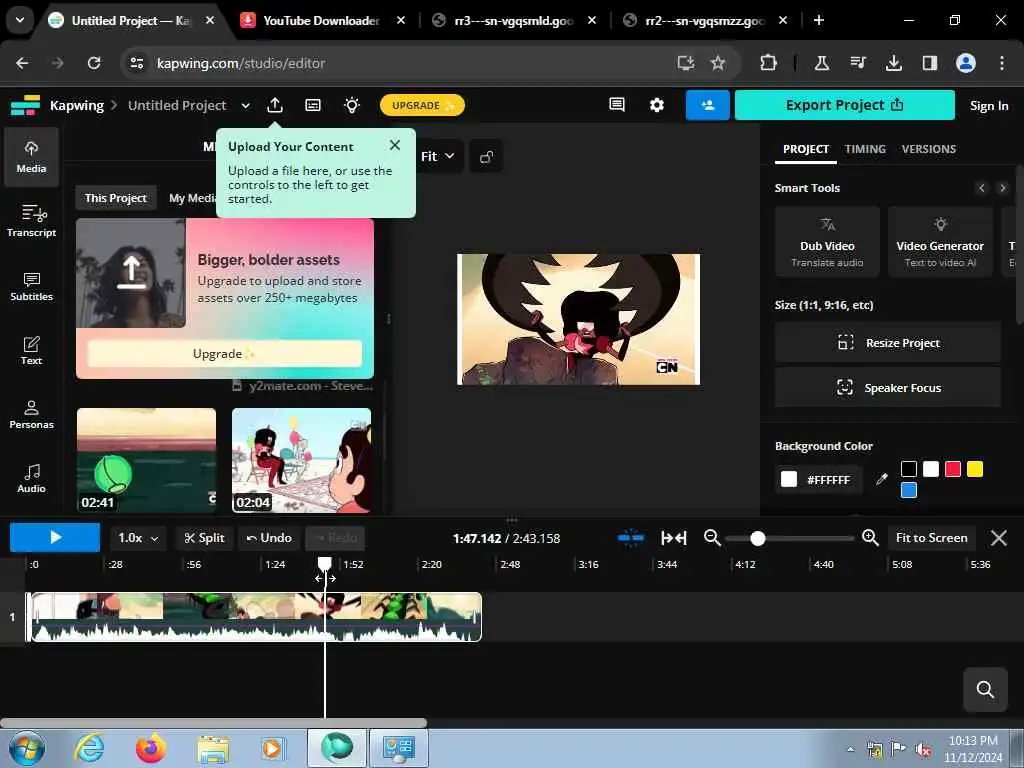Click the video clip on timeline track 1
This screenshot has height=768, width=1024.
coord(256,616)
